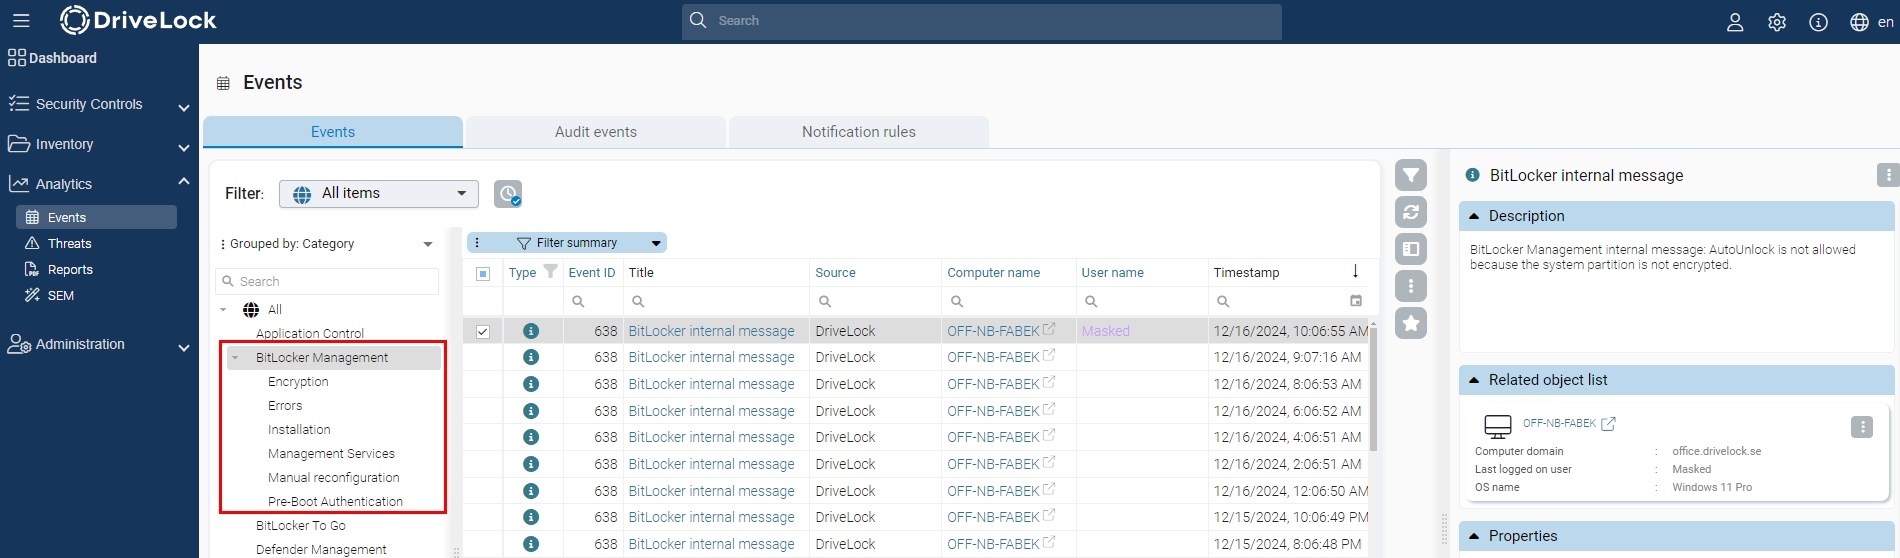1900x558 pixels.
Task: Open OFF-NB-FABEK link in 6:06:52 AM row
Action: [x=993, y=411]
